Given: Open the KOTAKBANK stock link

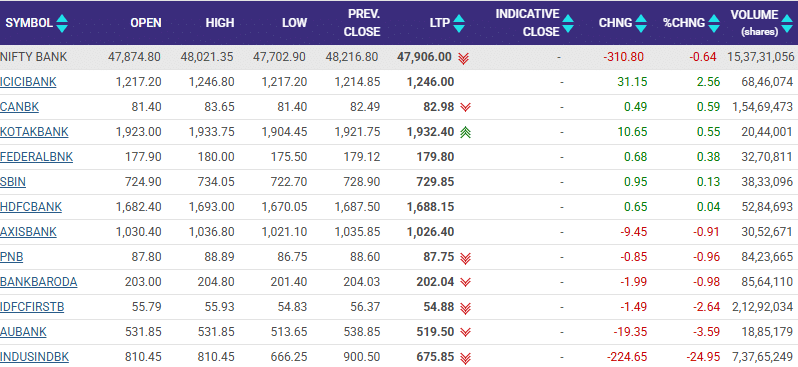Looking at the screenshot, I should click(x=34, y=132).
